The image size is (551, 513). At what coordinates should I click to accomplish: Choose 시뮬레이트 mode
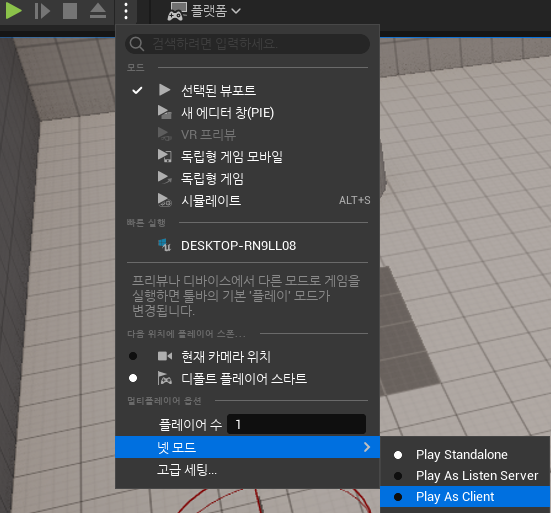(x=247, y=200)
